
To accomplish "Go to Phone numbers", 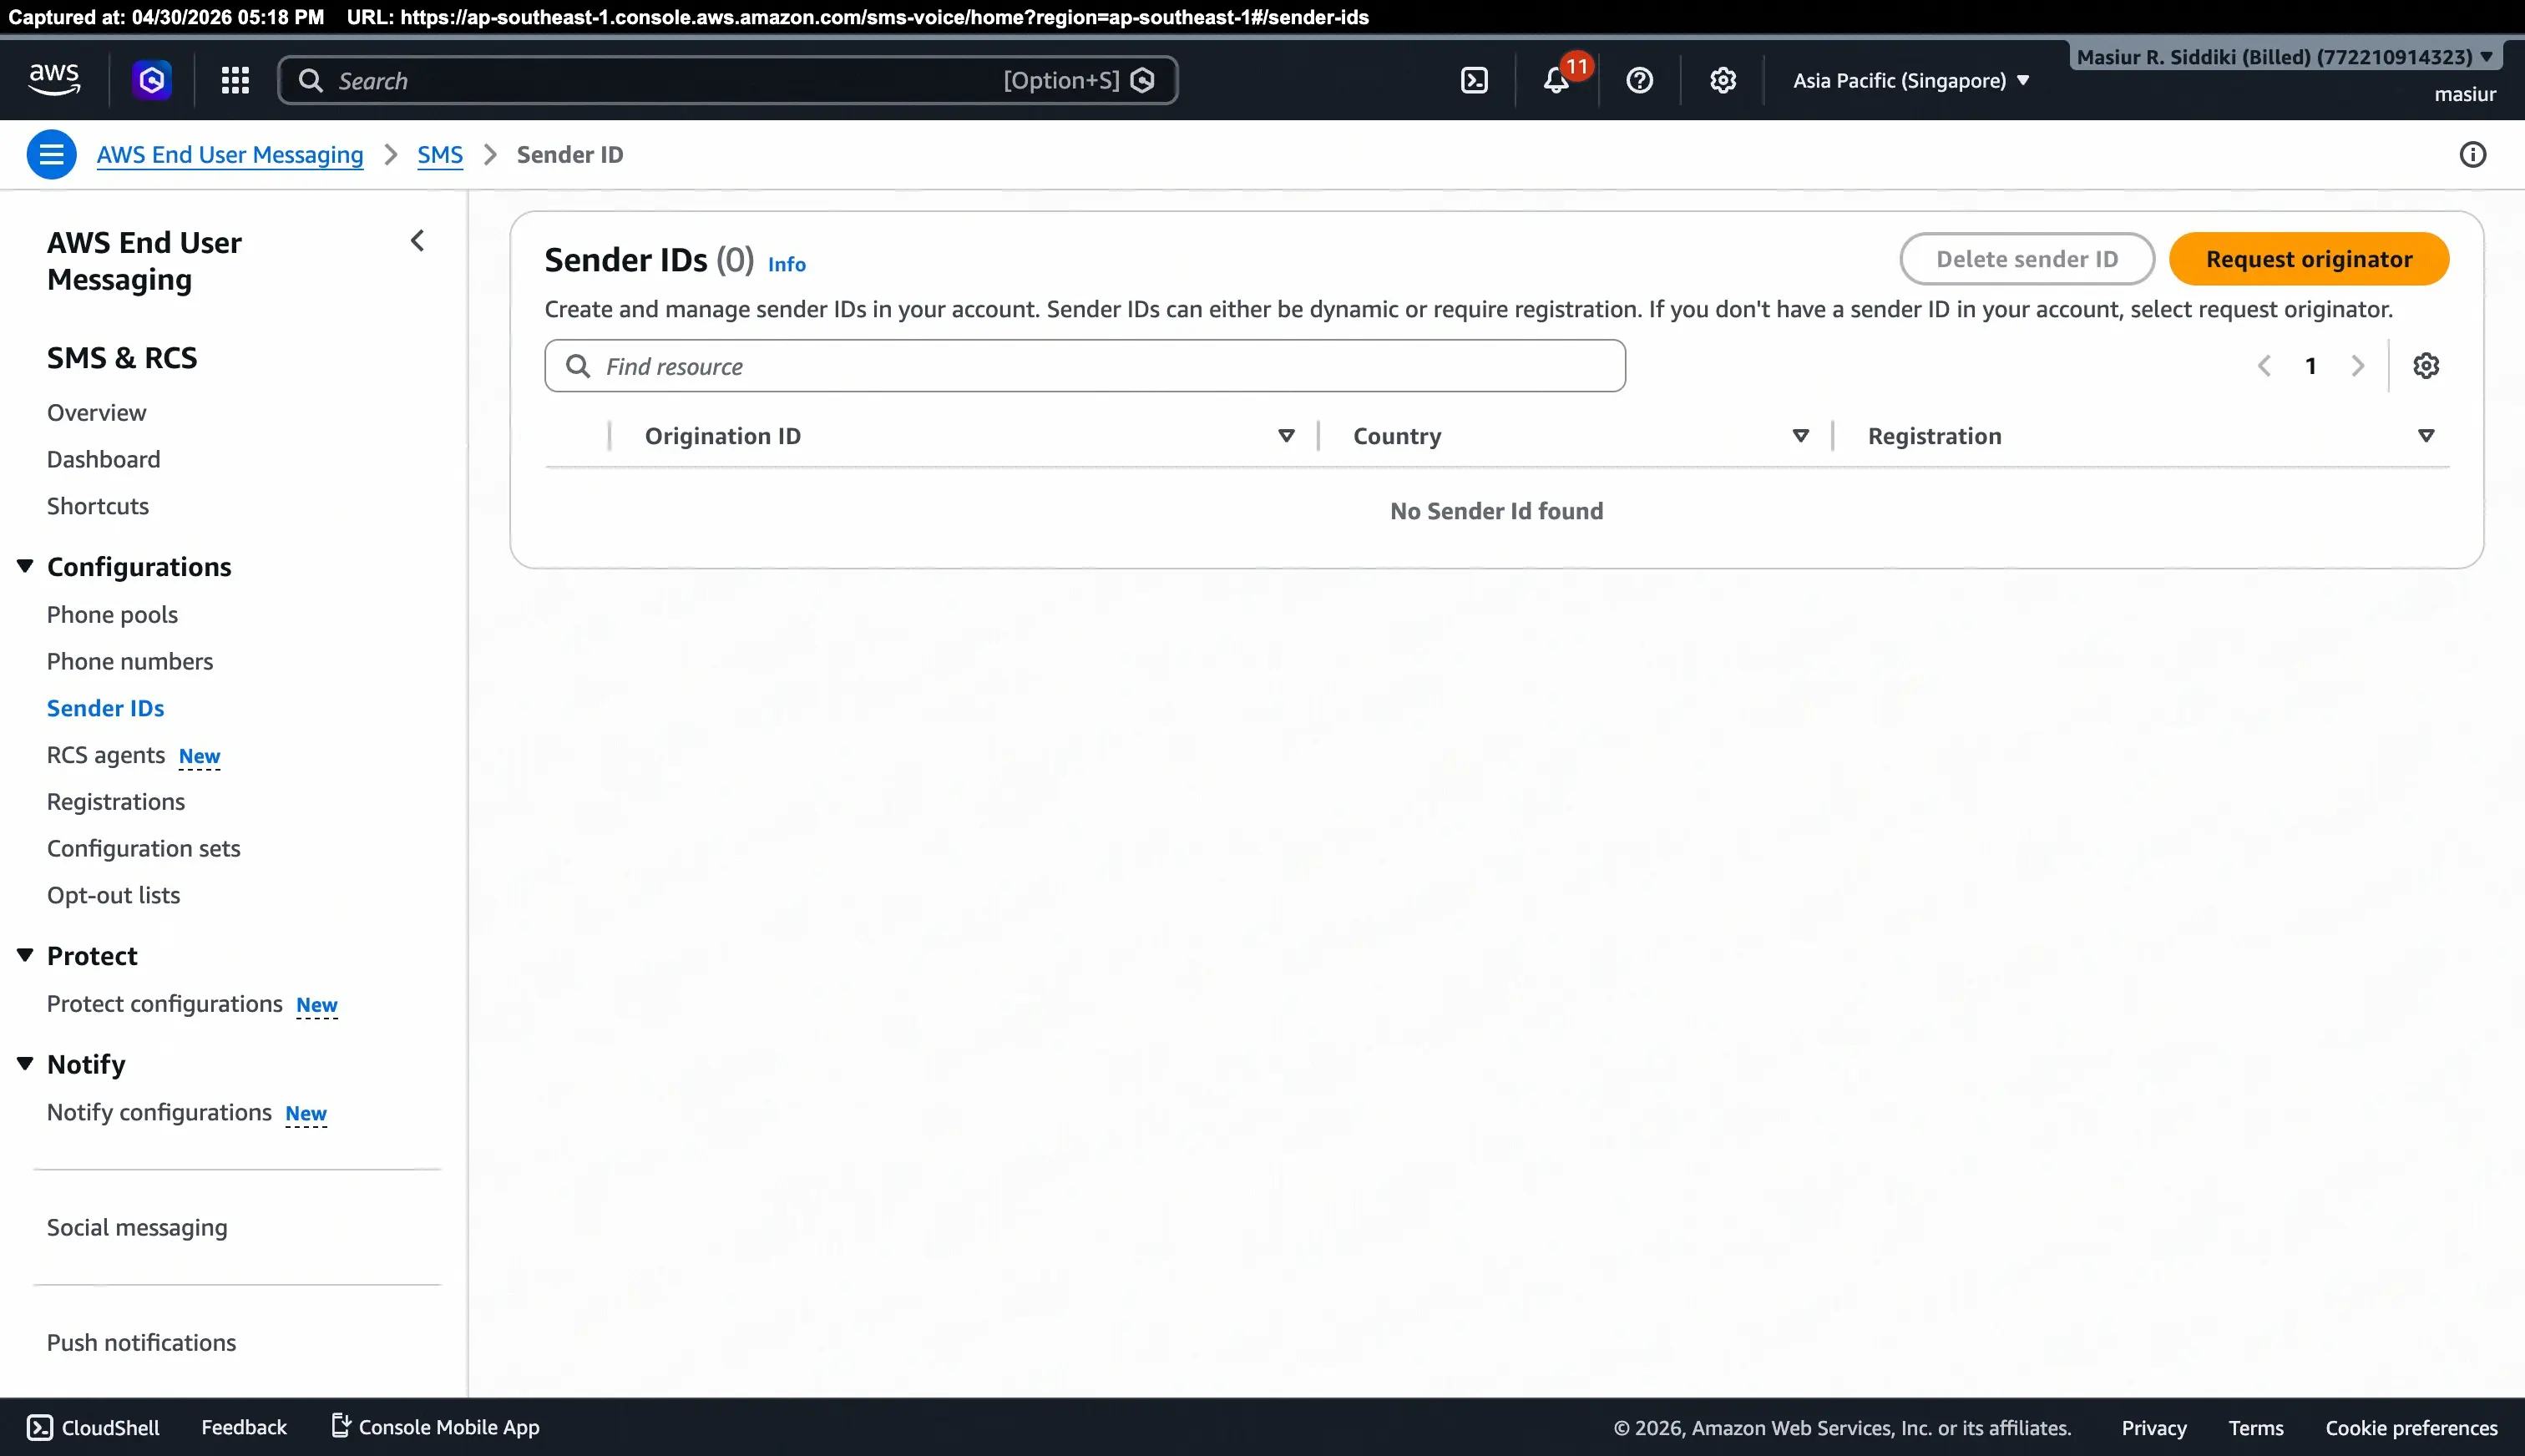I will click(130, 661).
